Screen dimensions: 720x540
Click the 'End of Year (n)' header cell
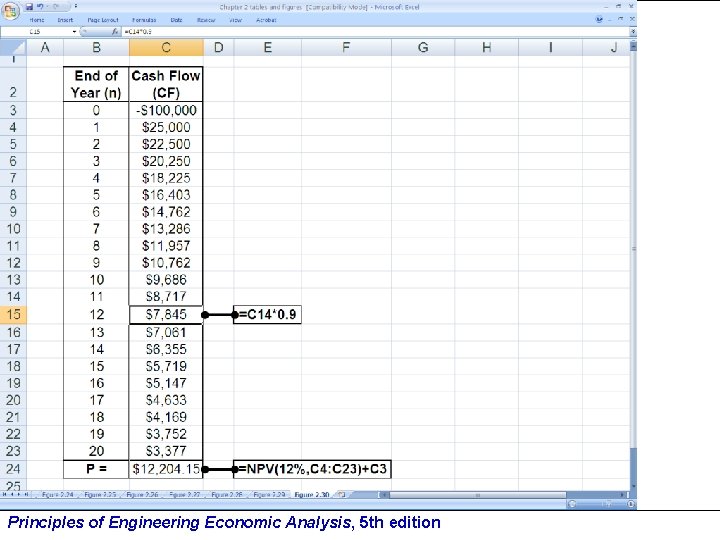pyautogui.click(x=96, y=84)
